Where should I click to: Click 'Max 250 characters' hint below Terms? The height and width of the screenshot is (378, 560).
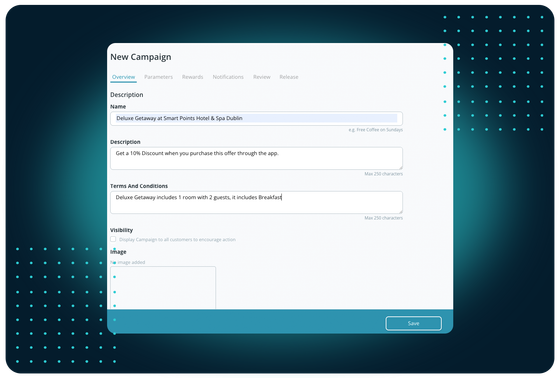coord(384,218)
